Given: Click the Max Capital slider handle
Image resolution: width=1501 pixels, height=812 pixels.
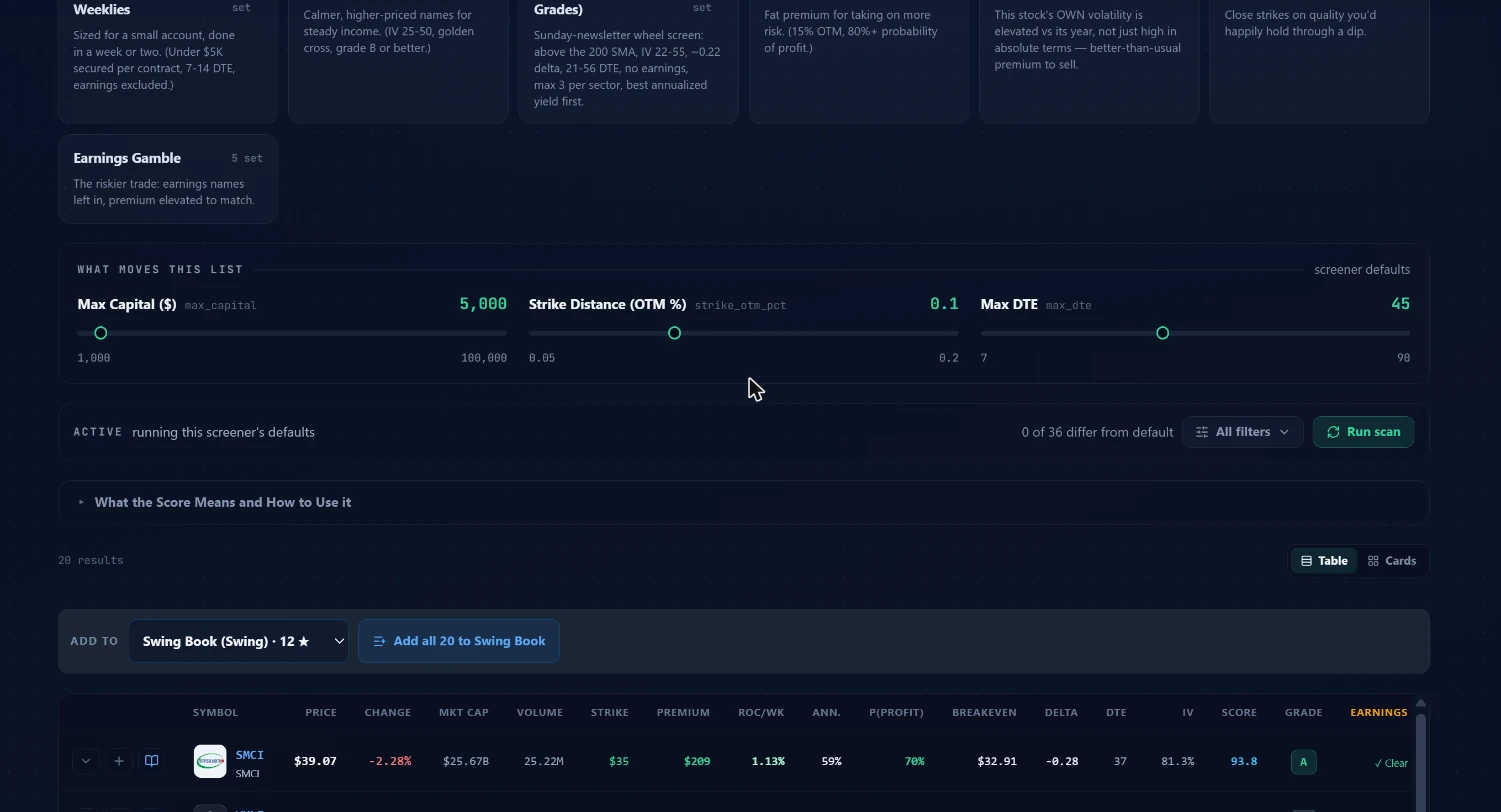Looking at the screenshot, I should coord(100,333).
